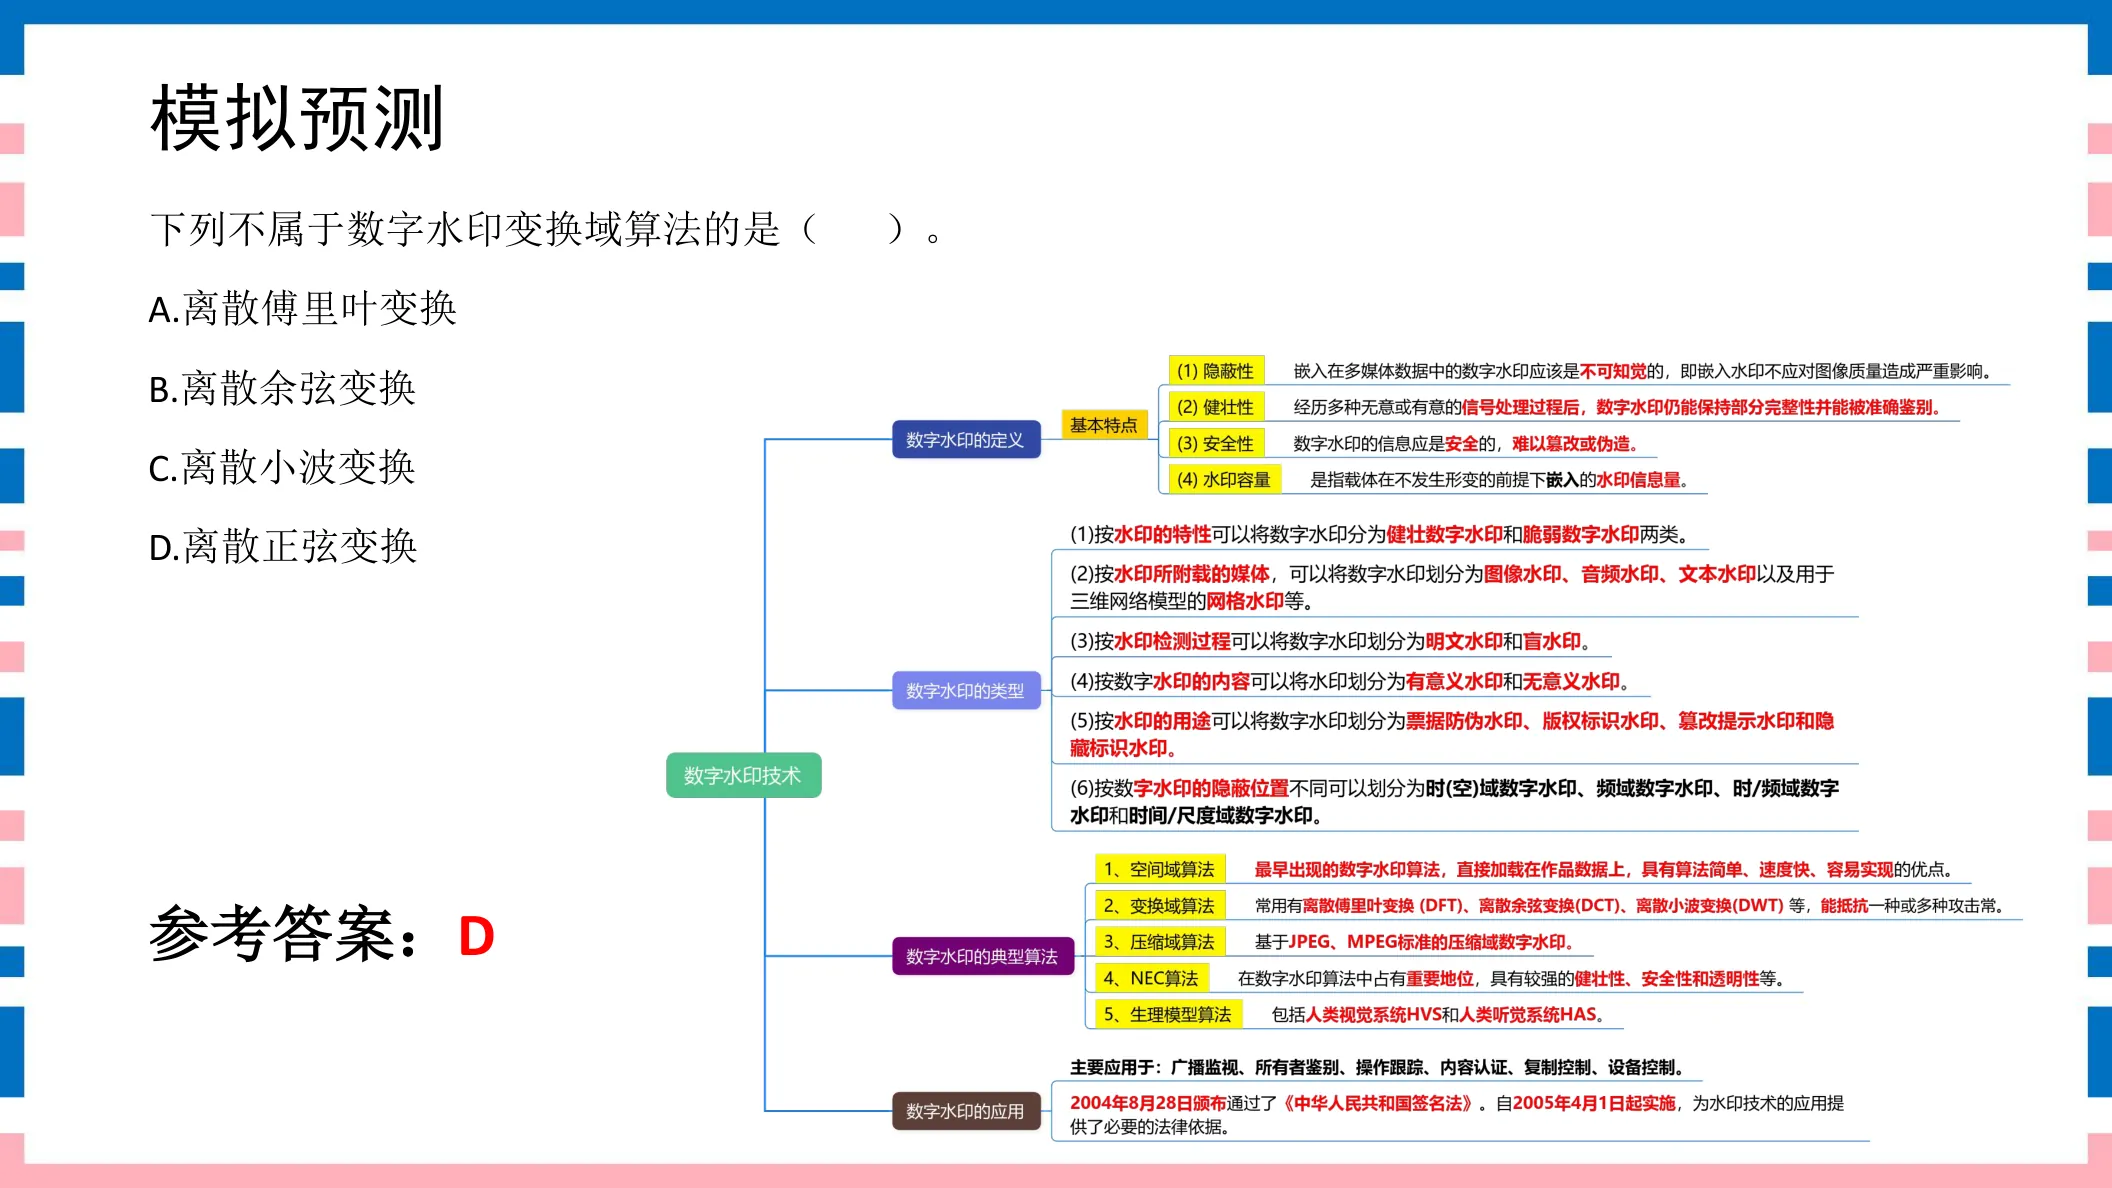Click type item (3) 明文水印和盲水印
Viewport: 2112px width, 1188px height.
1330,641
